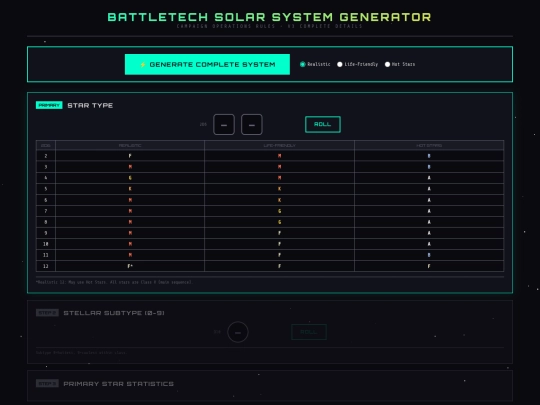Screen dimensions: 540x405
Task: Click the Battletech Solar System Generator title
Action: pos(269,17)
